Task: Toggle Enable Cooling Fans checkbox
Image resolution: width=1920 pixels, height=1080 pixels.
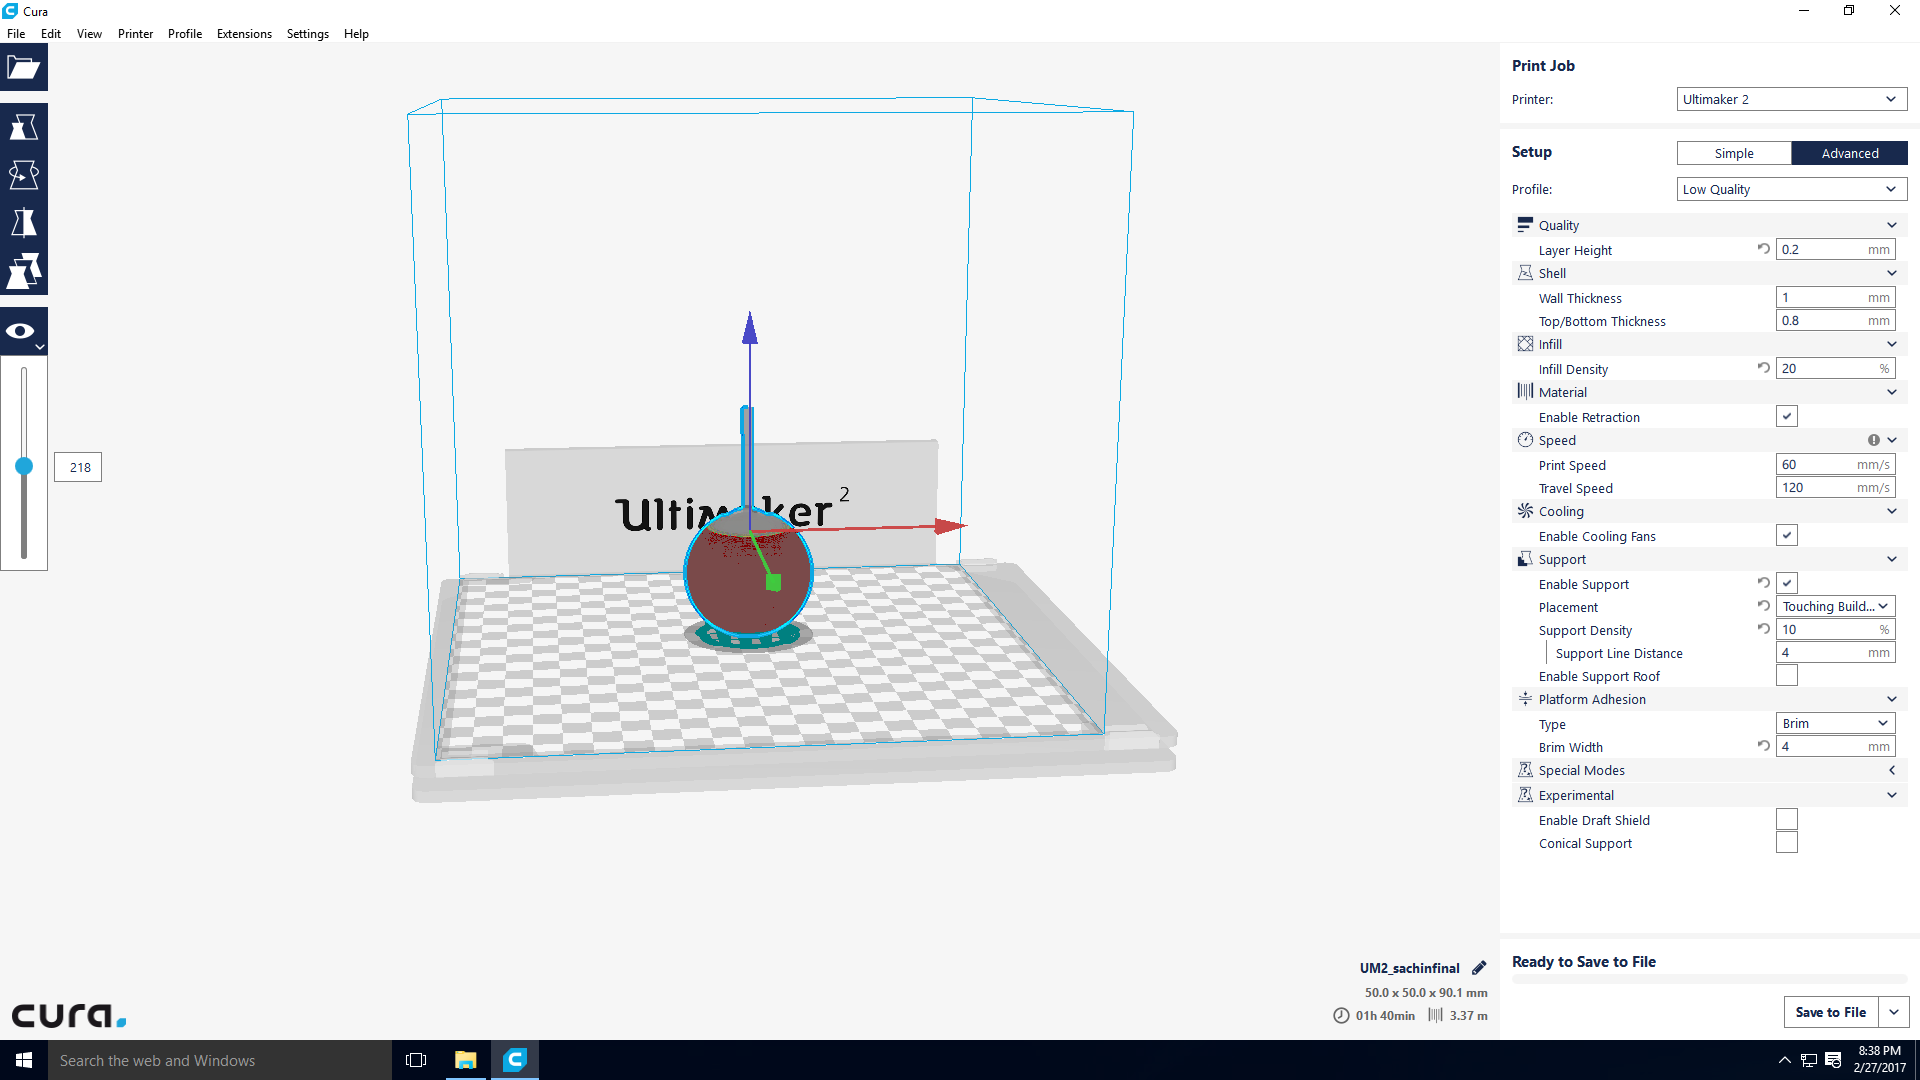Action: click(x=1787, y=536)
